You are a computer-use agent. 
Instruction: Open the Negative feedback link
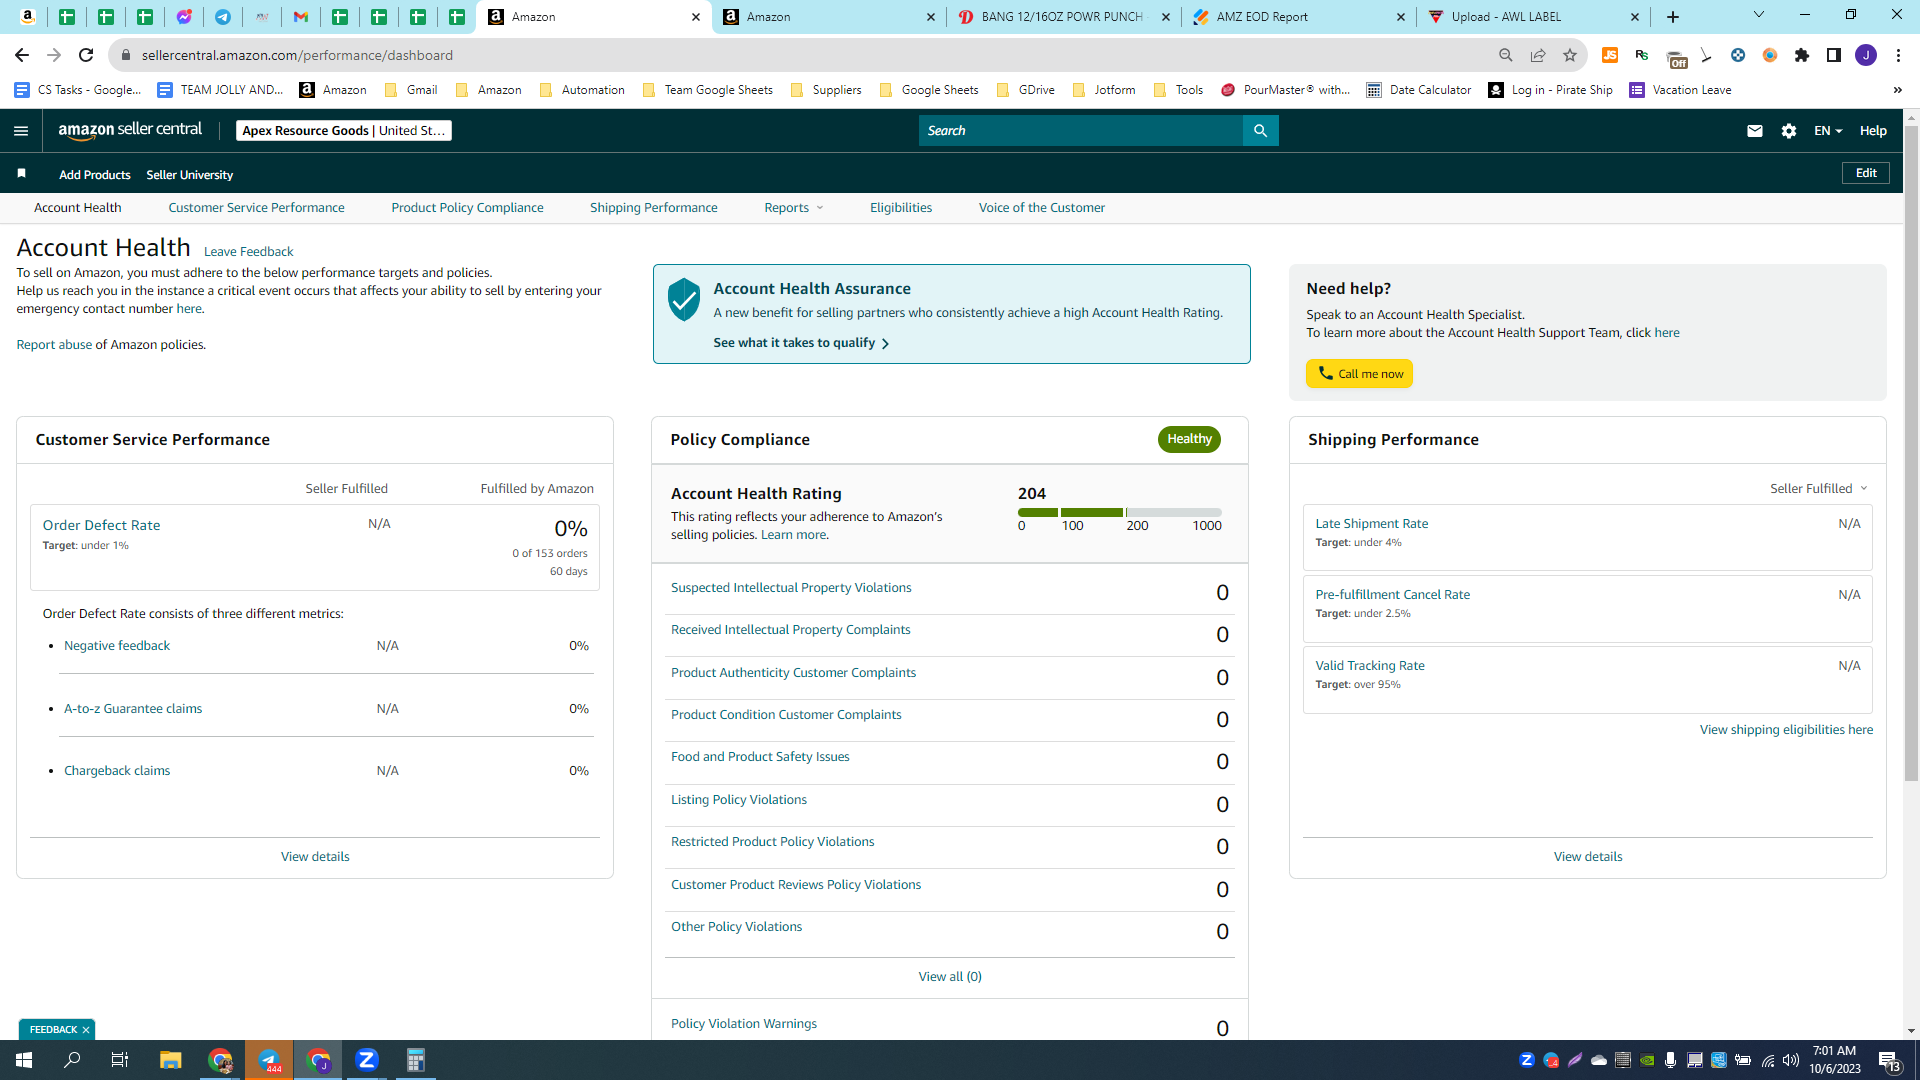(x=117, y=646)
